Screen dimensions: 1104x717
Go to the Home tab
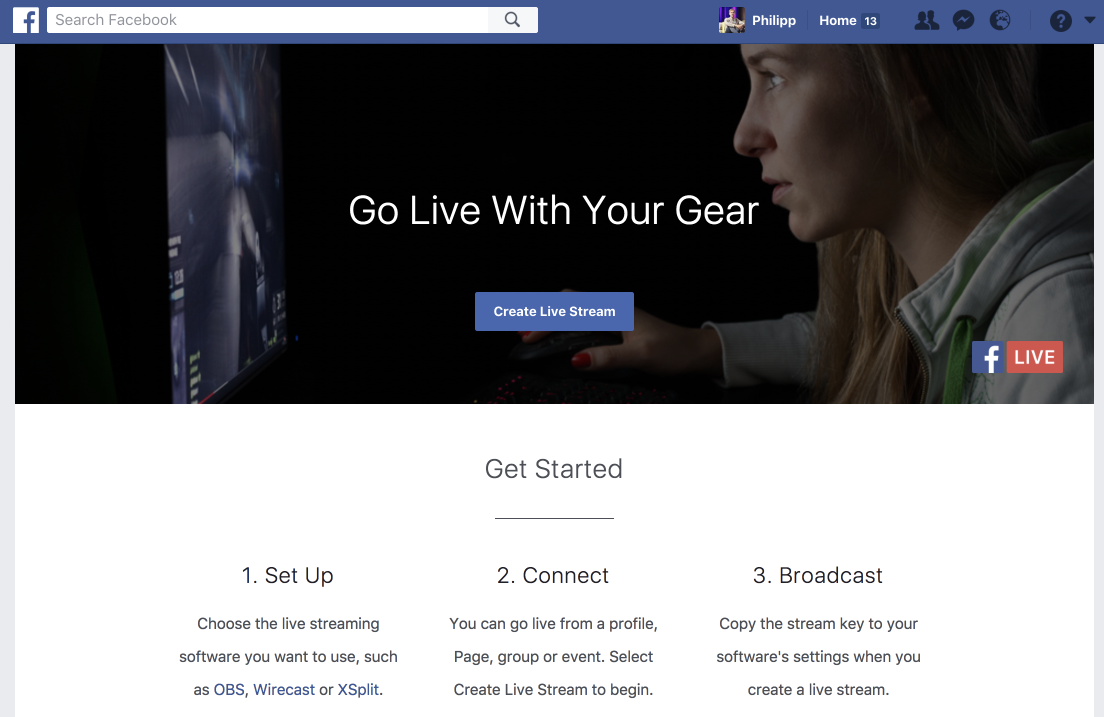(837, 20)
